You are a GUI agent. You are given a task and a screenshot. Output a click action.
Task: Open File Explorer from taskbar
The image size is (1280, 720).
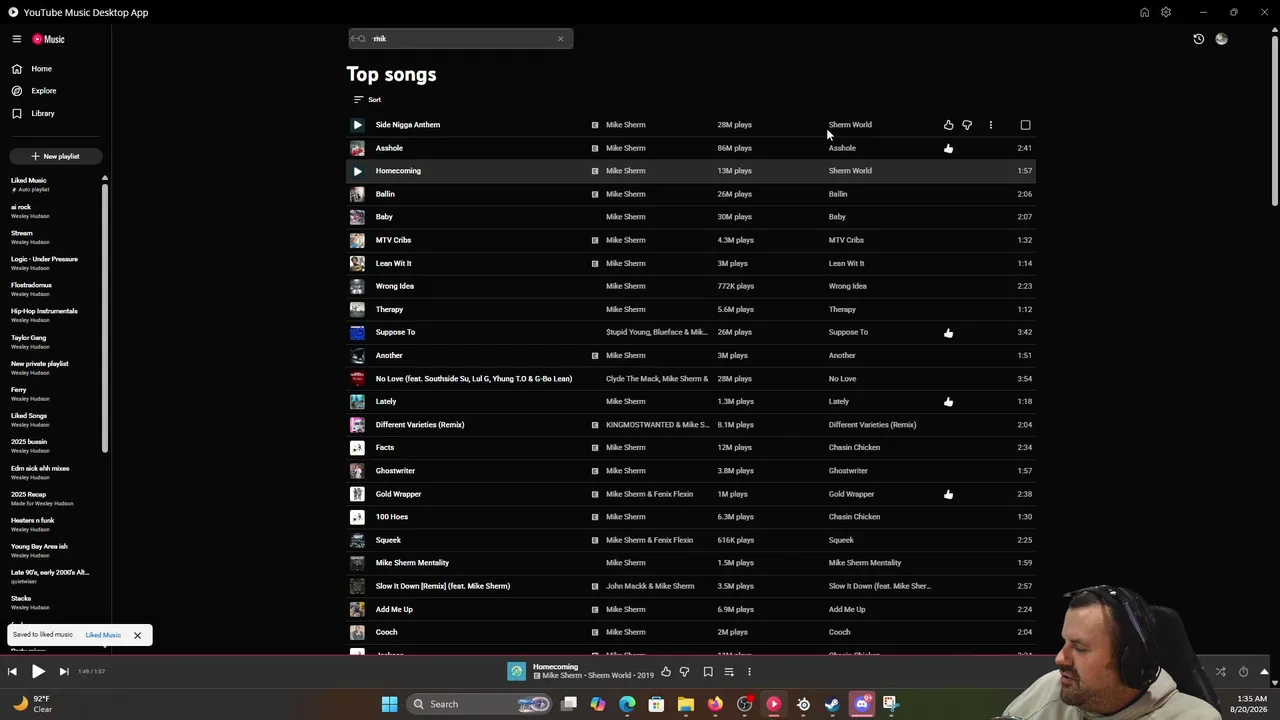[686, 704]
